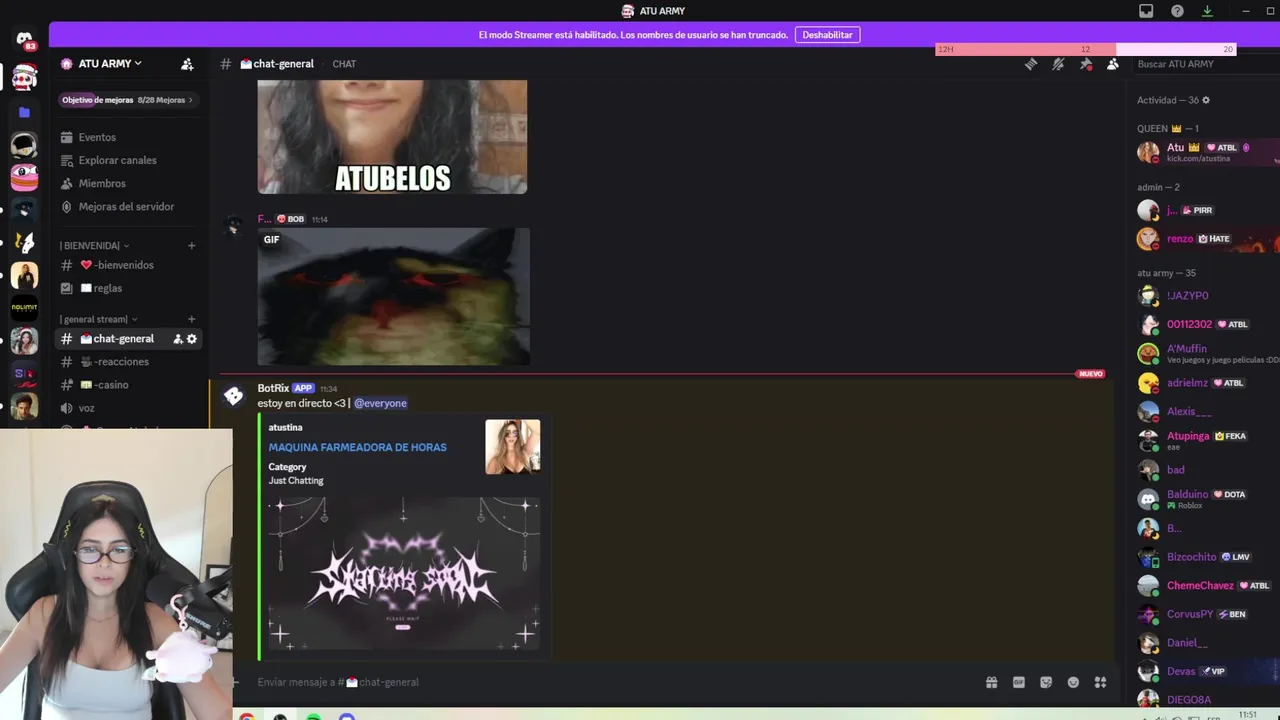Open pinned messages icon
This screenshot has height=720, width=1280.
tap(1085, 64)
